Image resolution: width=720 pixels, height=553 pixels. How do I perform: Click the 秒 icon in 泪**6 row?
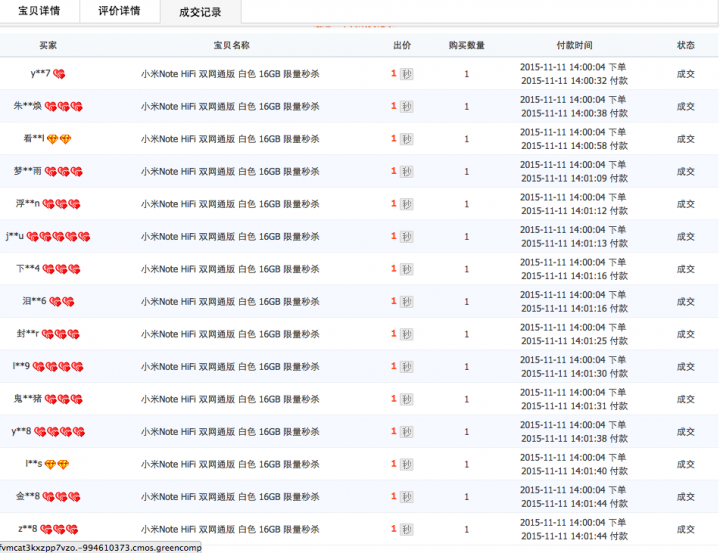(406, 302)
